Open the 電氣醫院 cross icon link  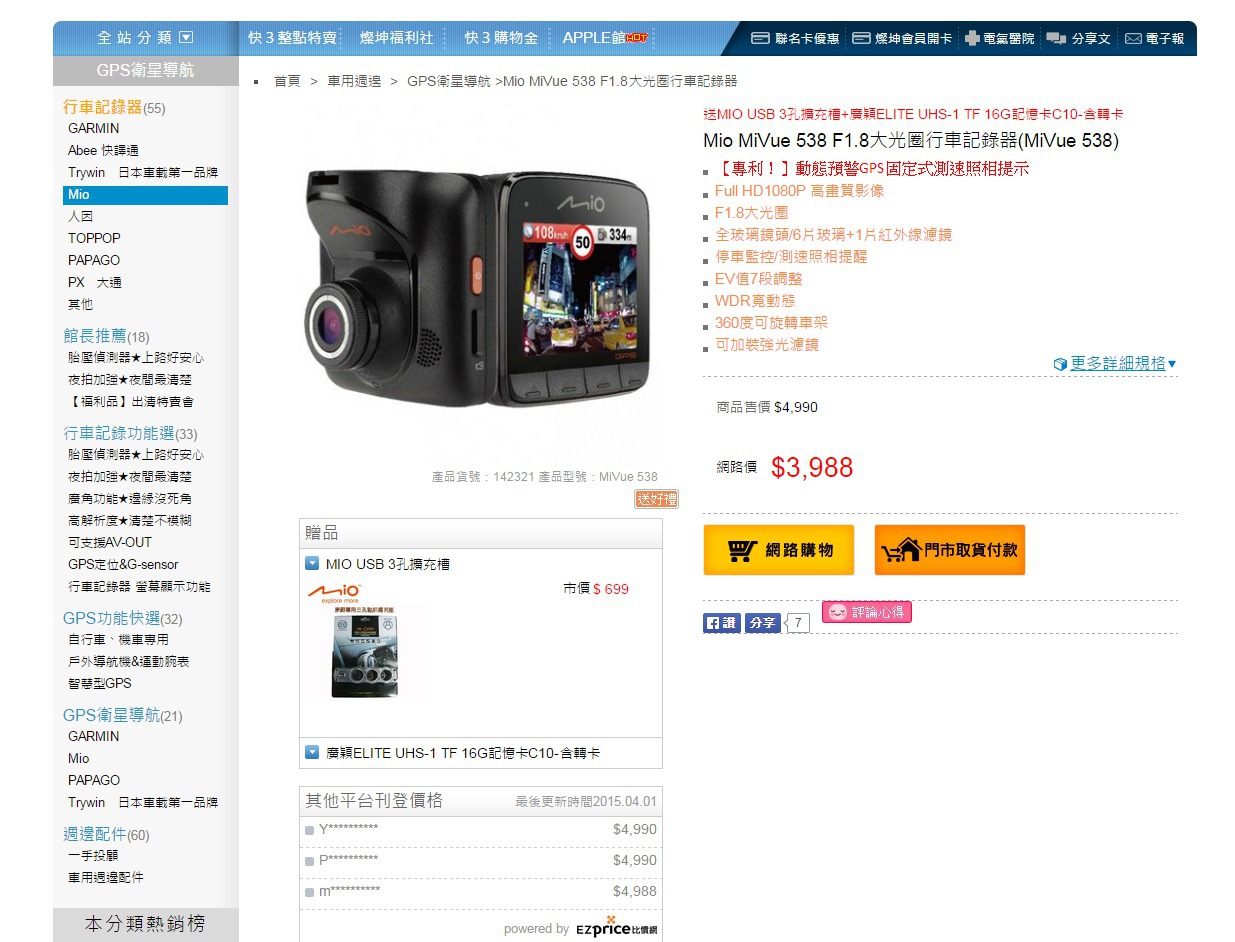click(971, 38)
